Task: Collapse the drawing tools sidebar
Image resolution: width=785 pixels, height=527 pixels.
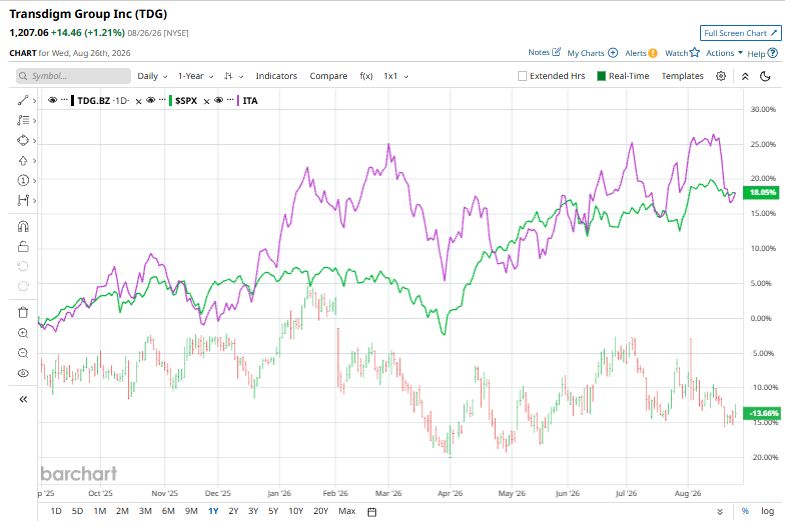Action: (23, 399)
